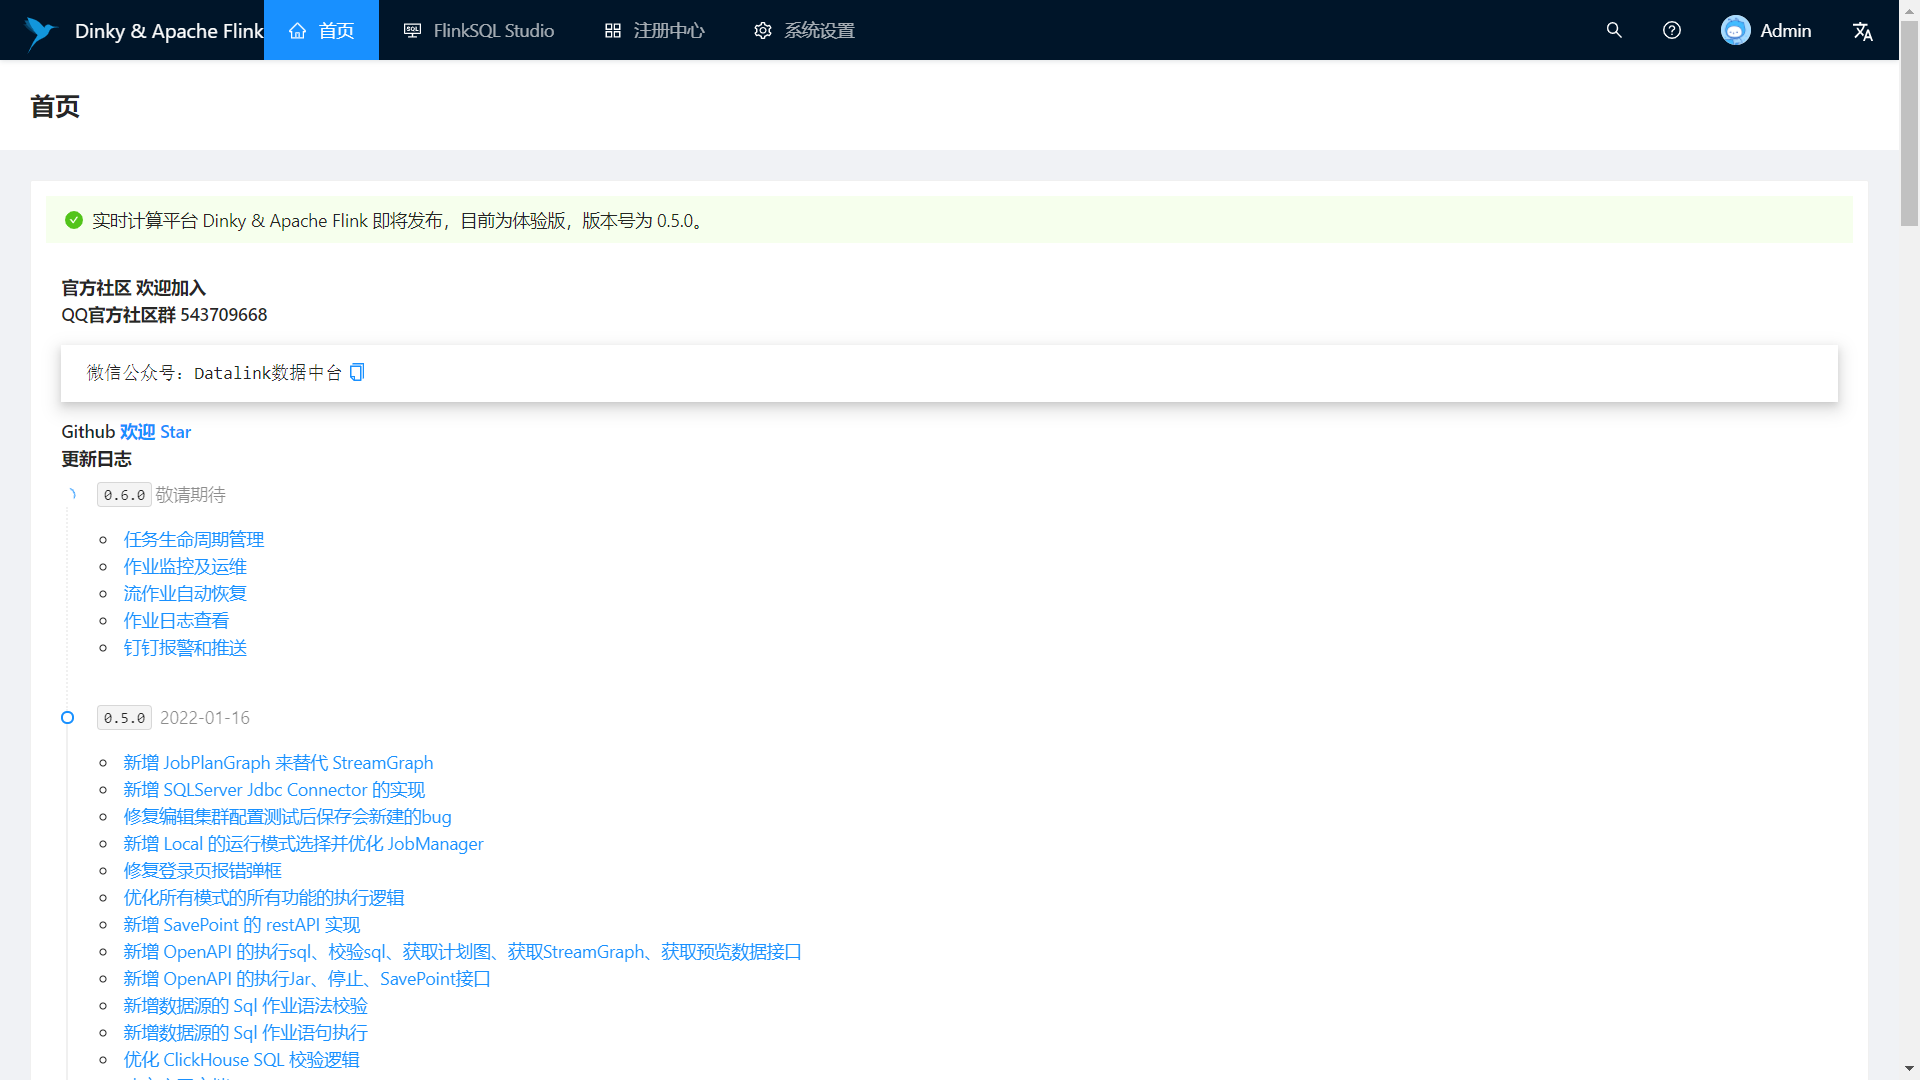The image size is (1920, 1080).
Task: Click the Admin avatar icon
Action: pyautogui.click(x=1736, y=30)
